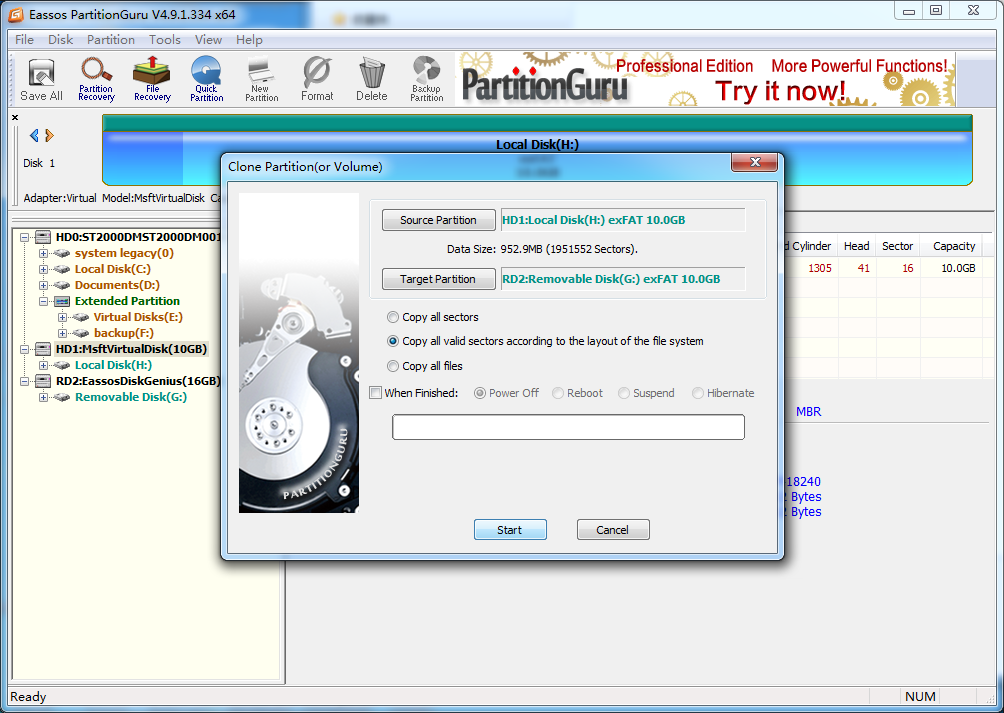Click the Capacity column header
This screenshot has width=1004, height=713.
click(953, 246)
